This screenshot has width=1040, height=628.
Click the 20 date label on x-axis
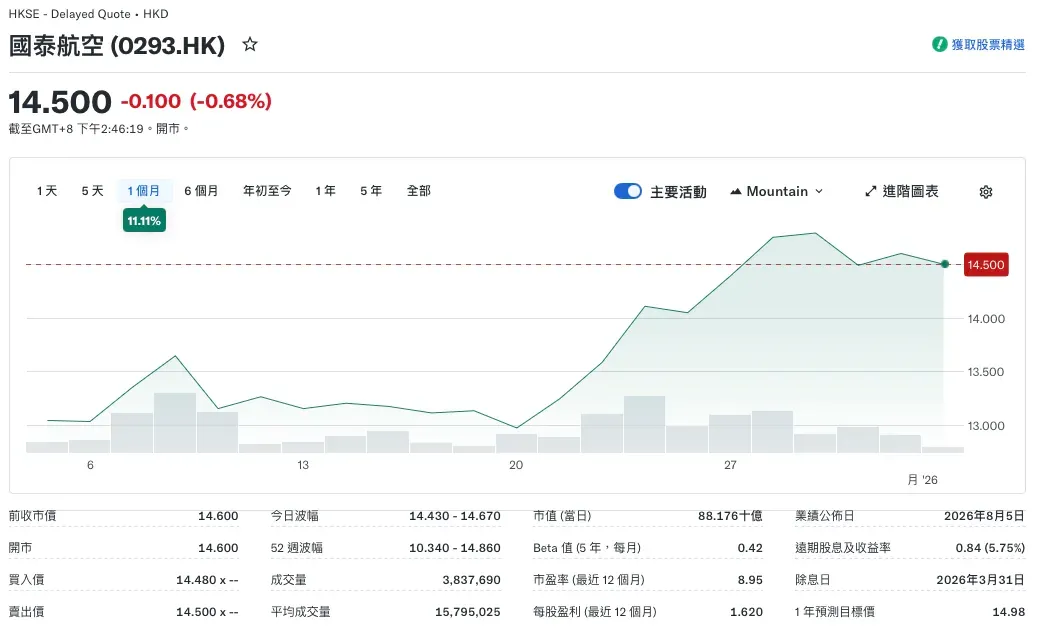pos(516,465)
